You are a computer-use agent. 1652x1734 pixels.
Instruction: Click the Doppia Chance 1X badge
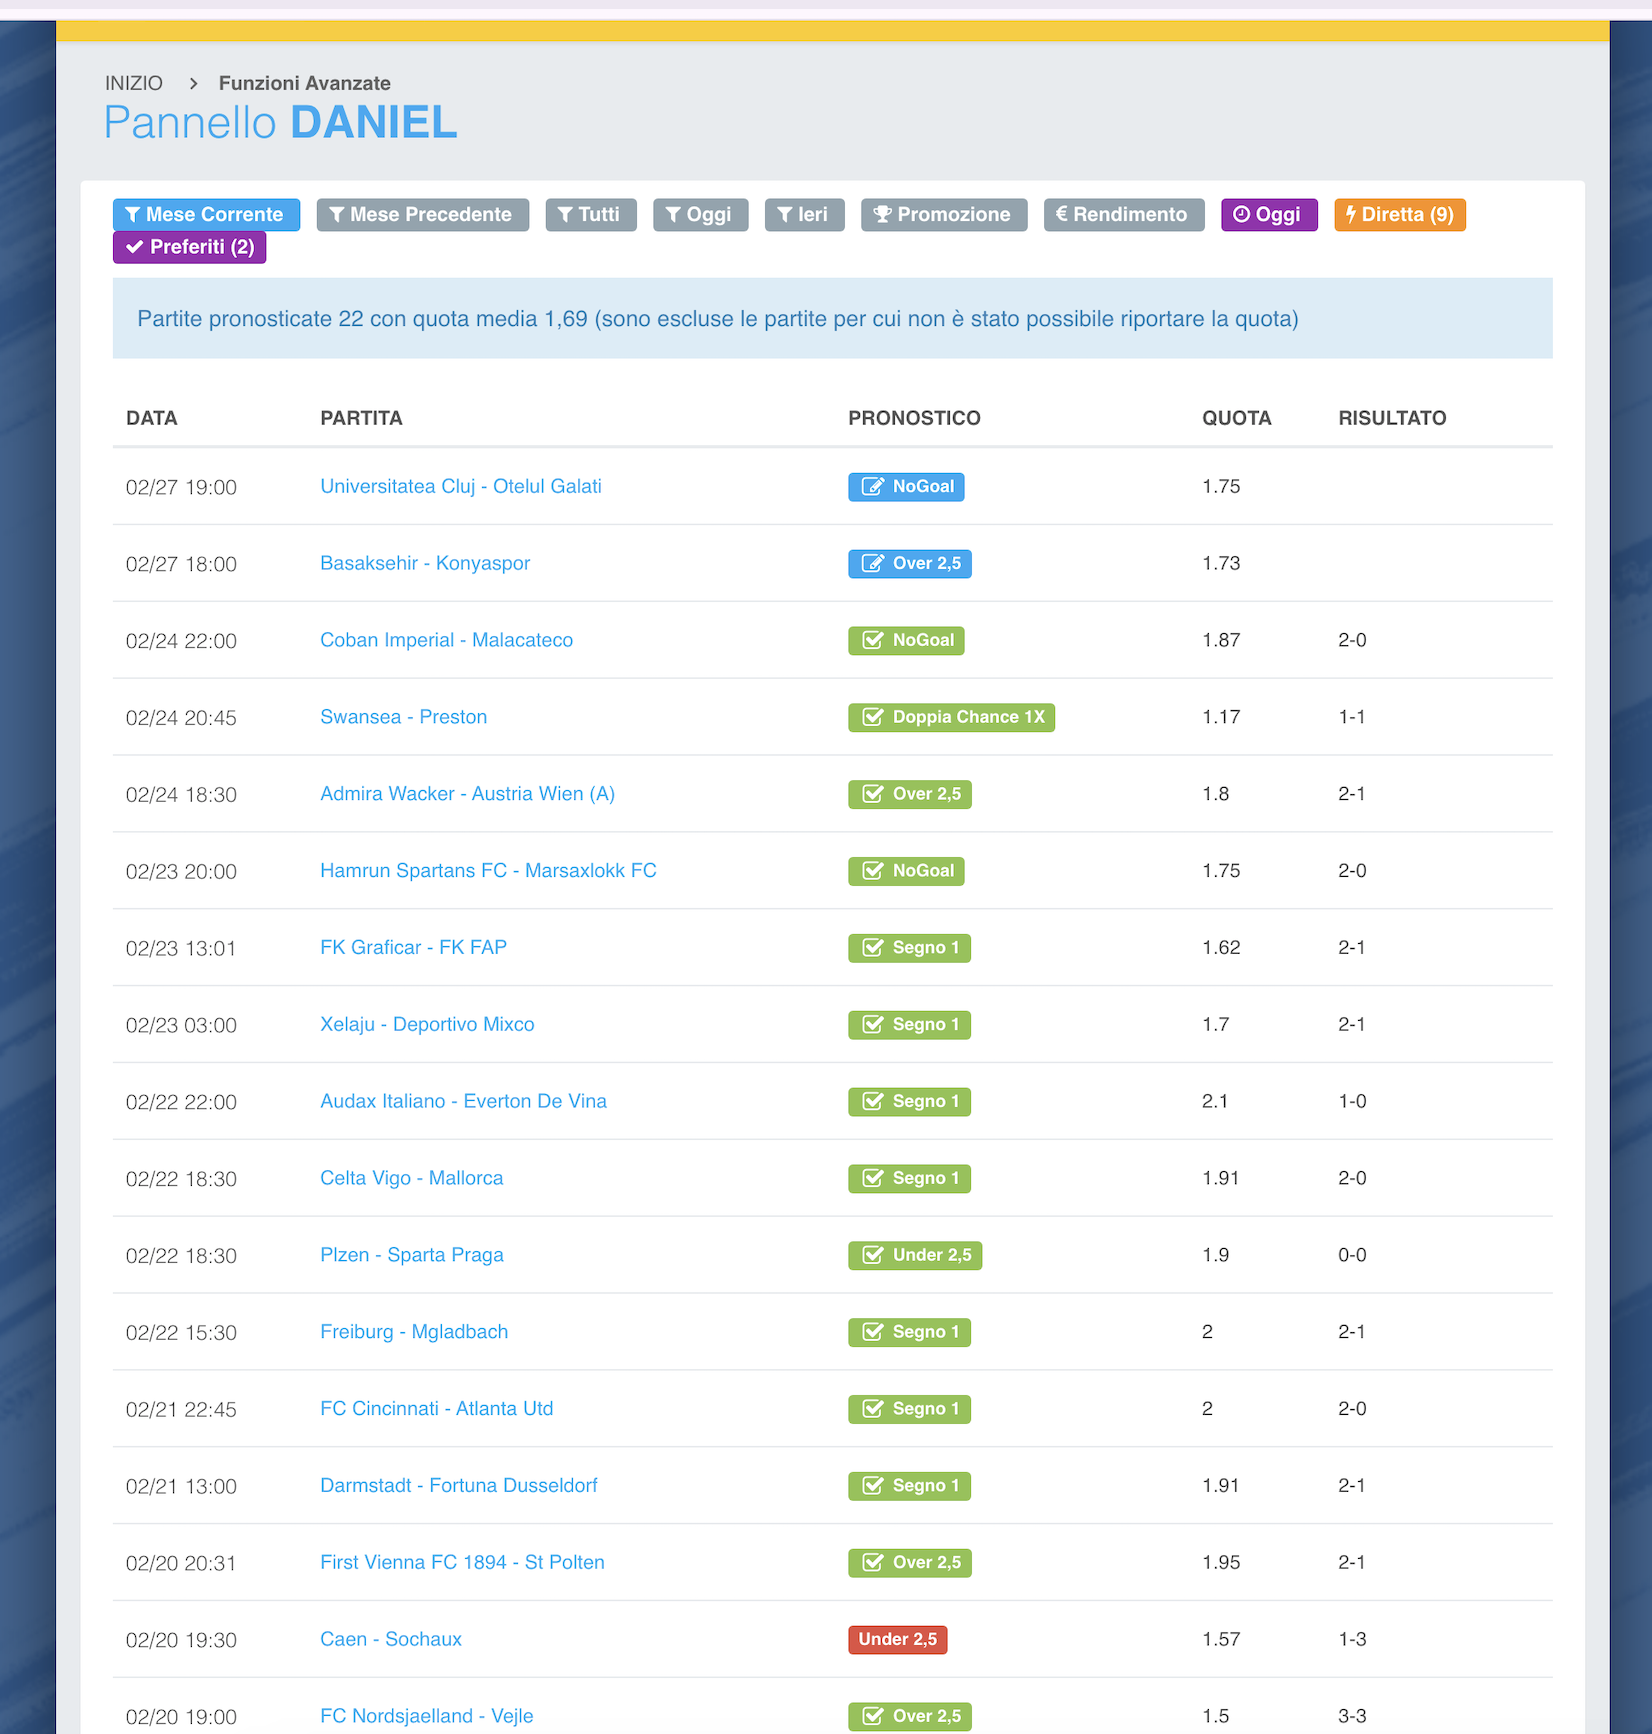click(x=951, y=718)
